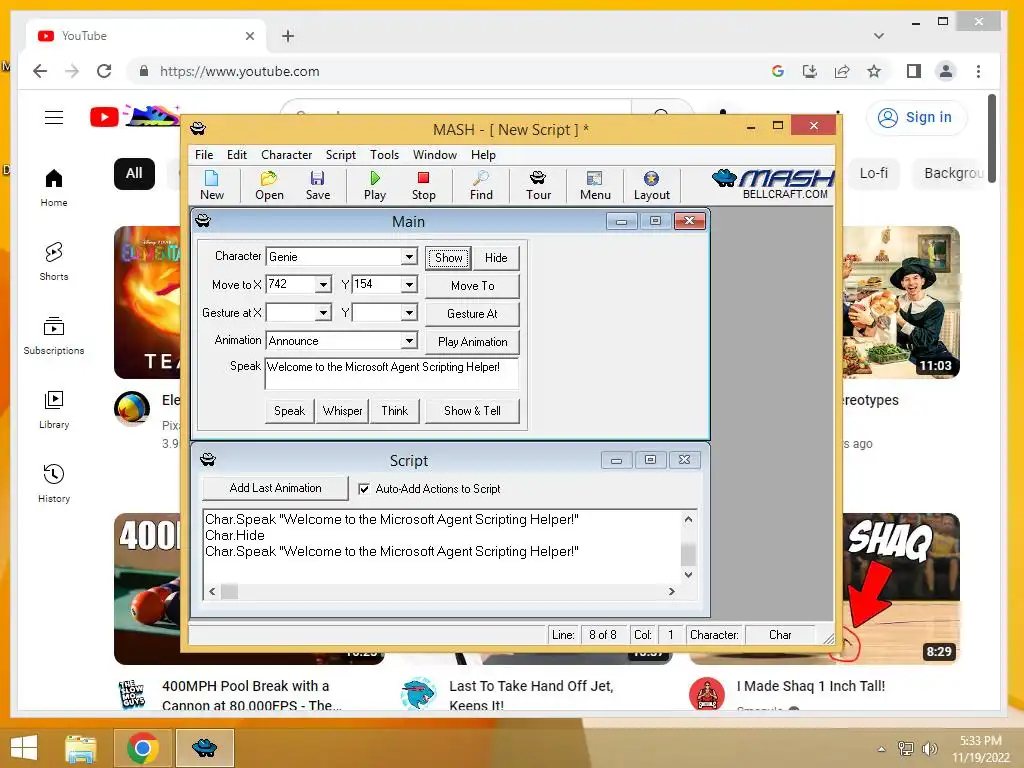The image size is (1024, 768).
Task: Click the Hide character button
Action: 496,257
